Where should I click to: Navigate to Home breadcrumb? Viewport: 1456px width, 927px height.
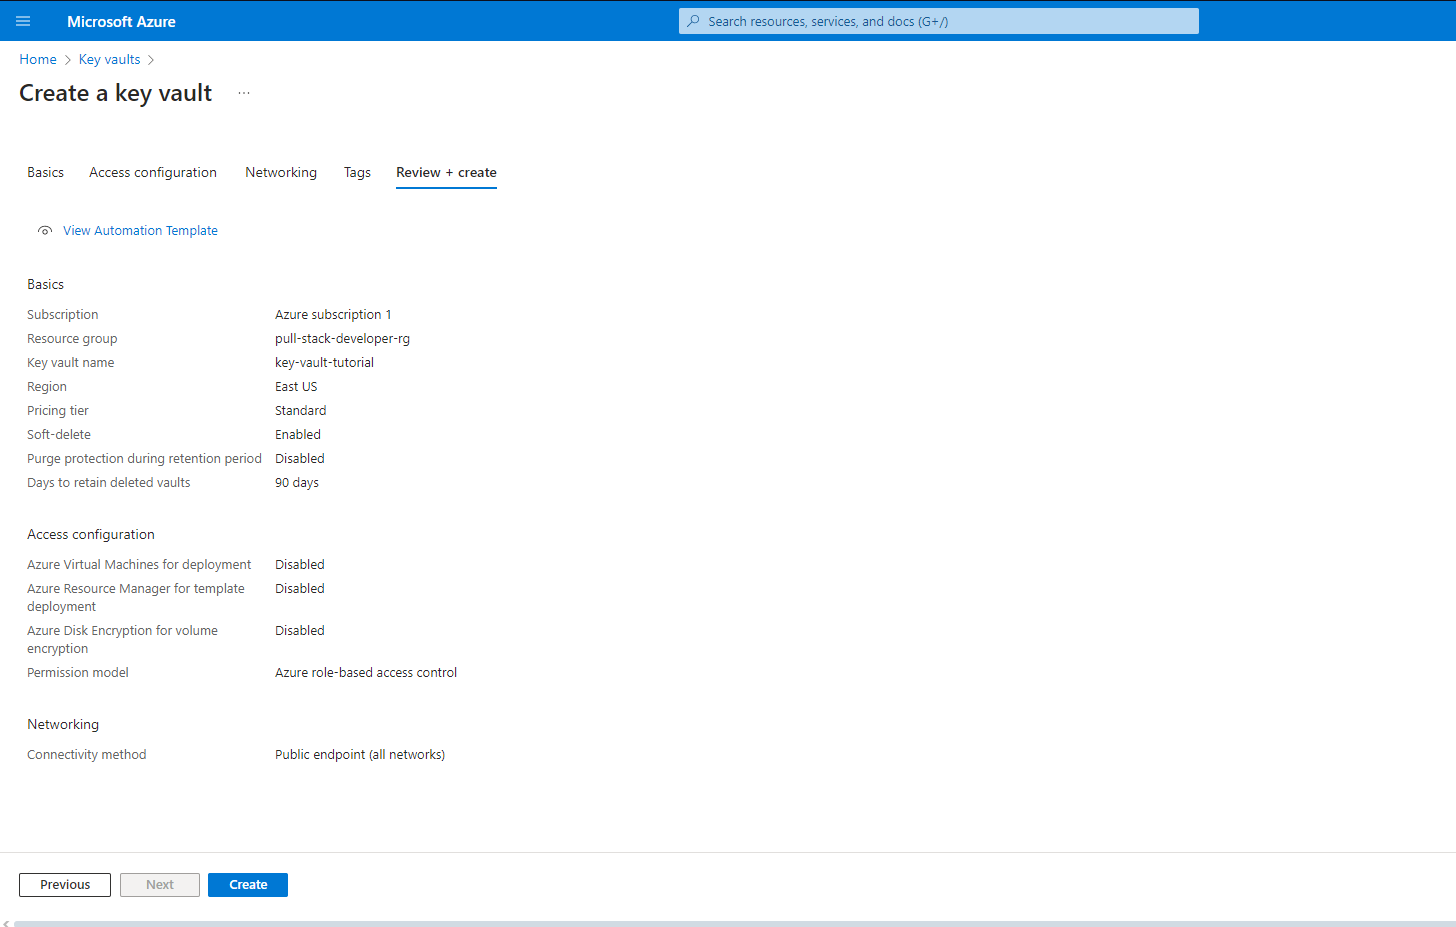click(x=38, y=60)
